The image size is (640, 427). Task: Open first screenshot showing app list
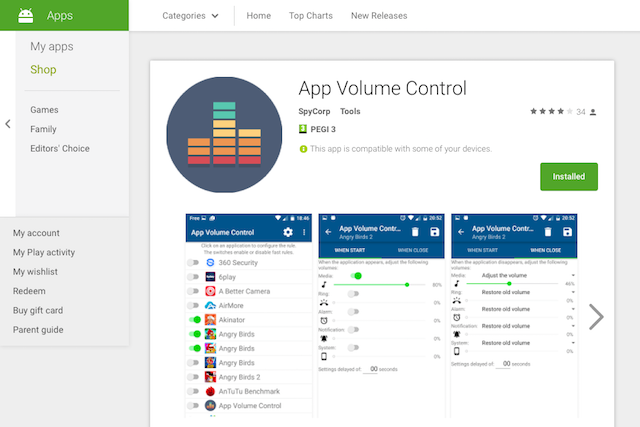249,315
